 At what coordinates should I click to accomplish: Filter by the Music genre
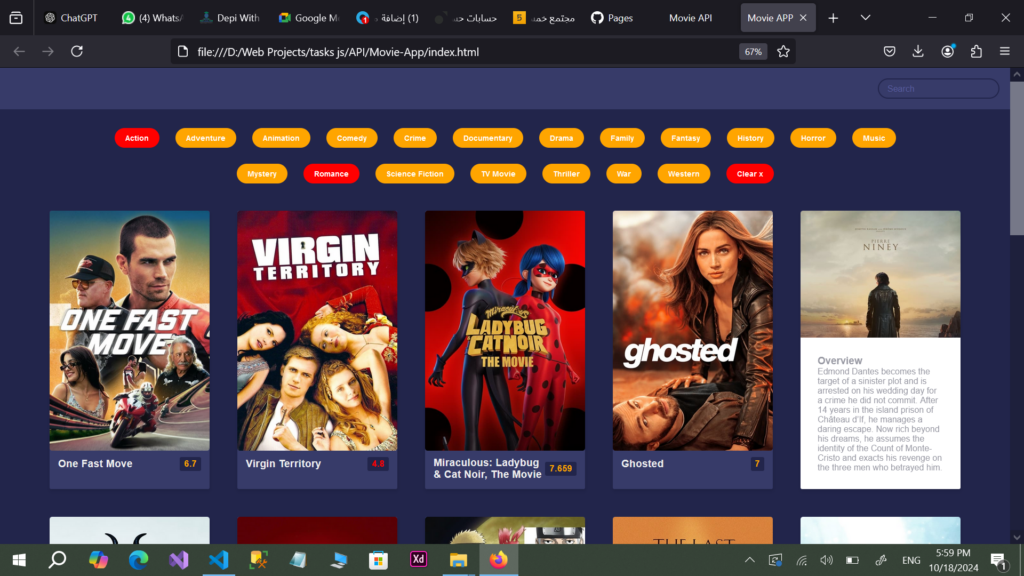coord(874,138)
